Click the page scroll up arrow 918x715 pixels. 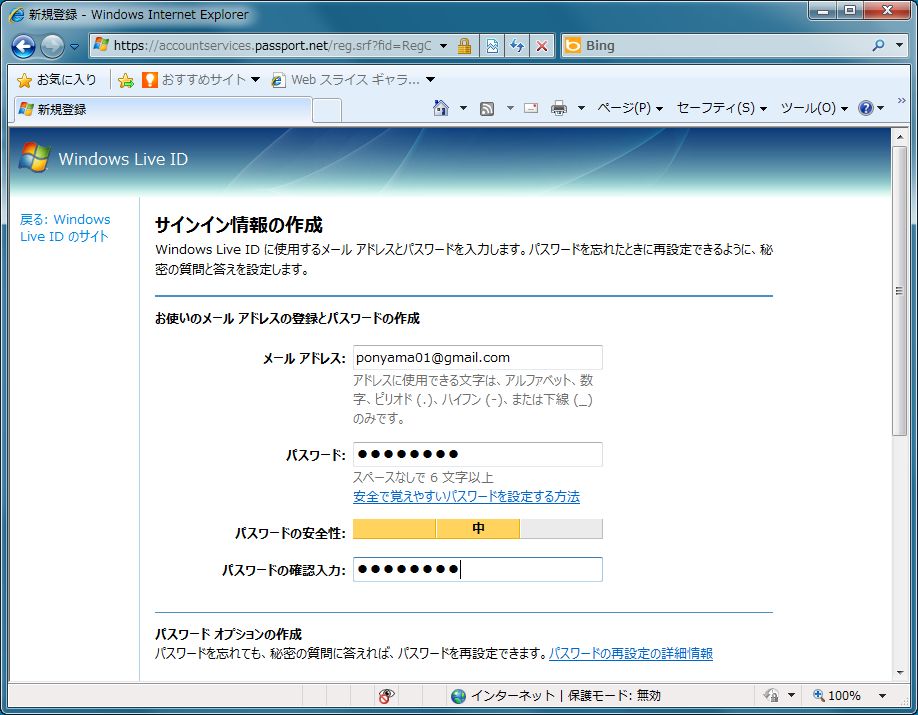pos(900,136)
